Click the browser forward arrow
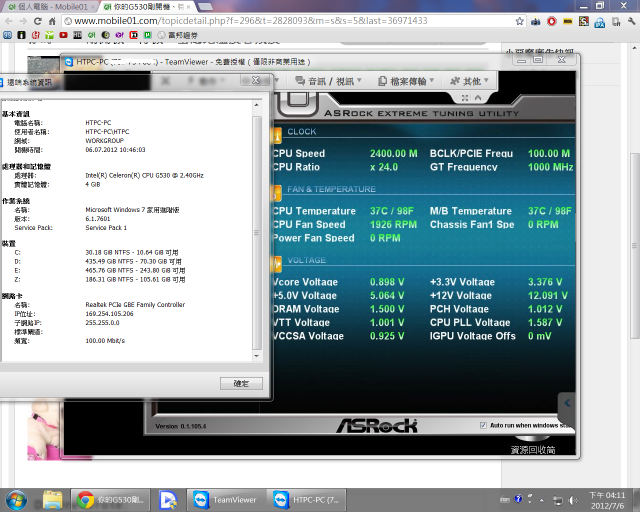 (x=23, y=21)
